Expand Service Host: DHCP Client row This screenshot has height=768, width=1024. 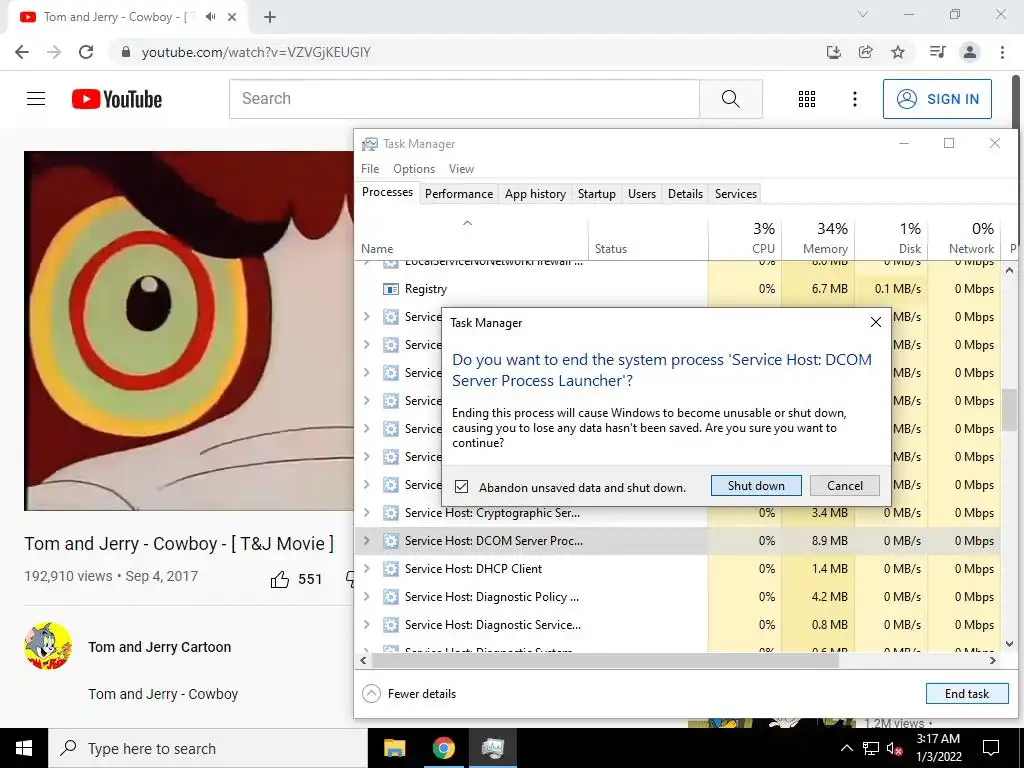(366, 569)
